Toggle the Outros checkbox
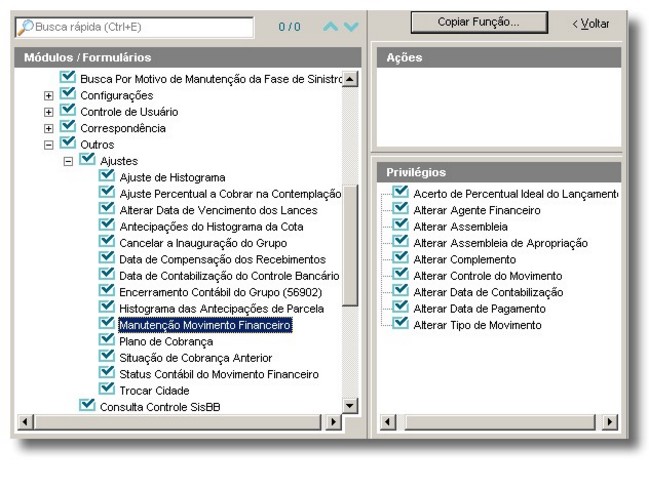 pyautogui.click(x=67, y=143)
